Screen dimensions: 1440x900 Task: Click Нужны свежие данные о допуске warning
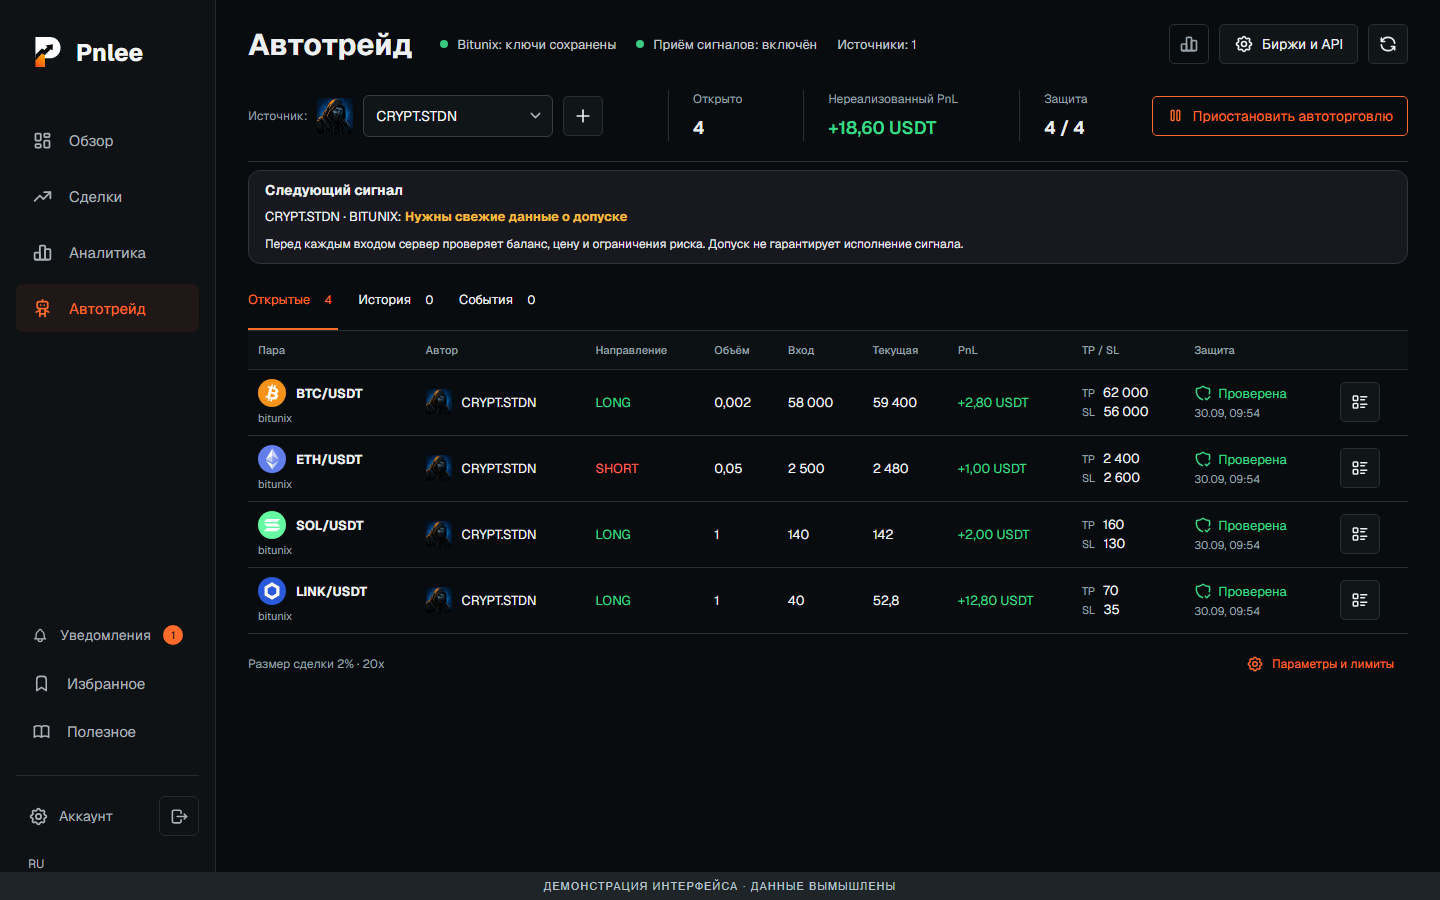click(x=516, y=217)
